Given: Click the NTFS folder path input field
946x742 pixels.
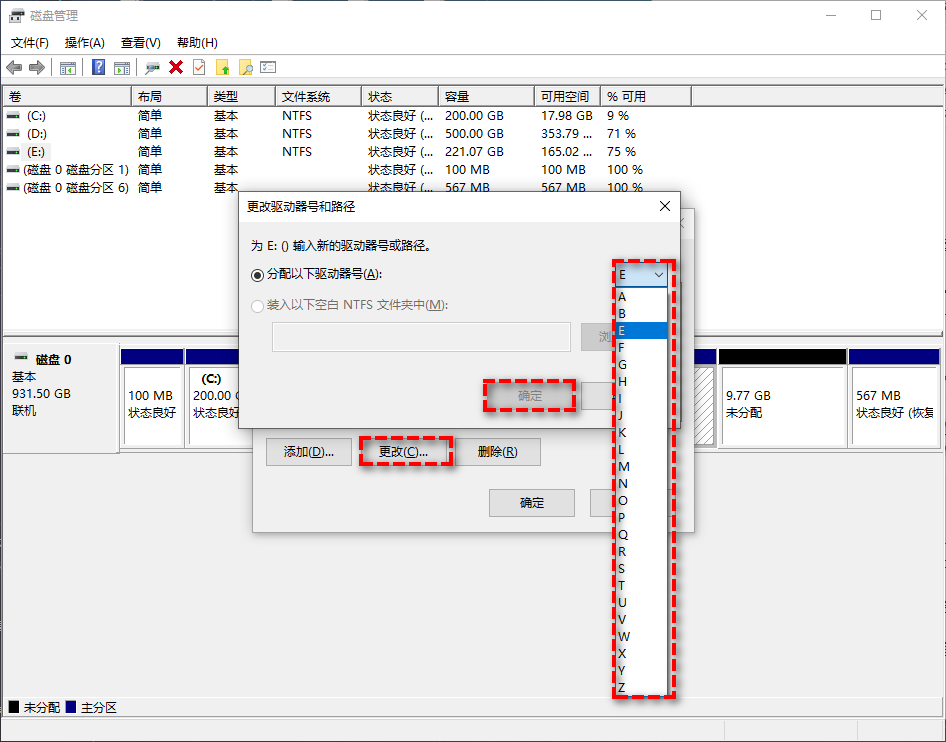Looking at the screenshot, I should [421, 337].
